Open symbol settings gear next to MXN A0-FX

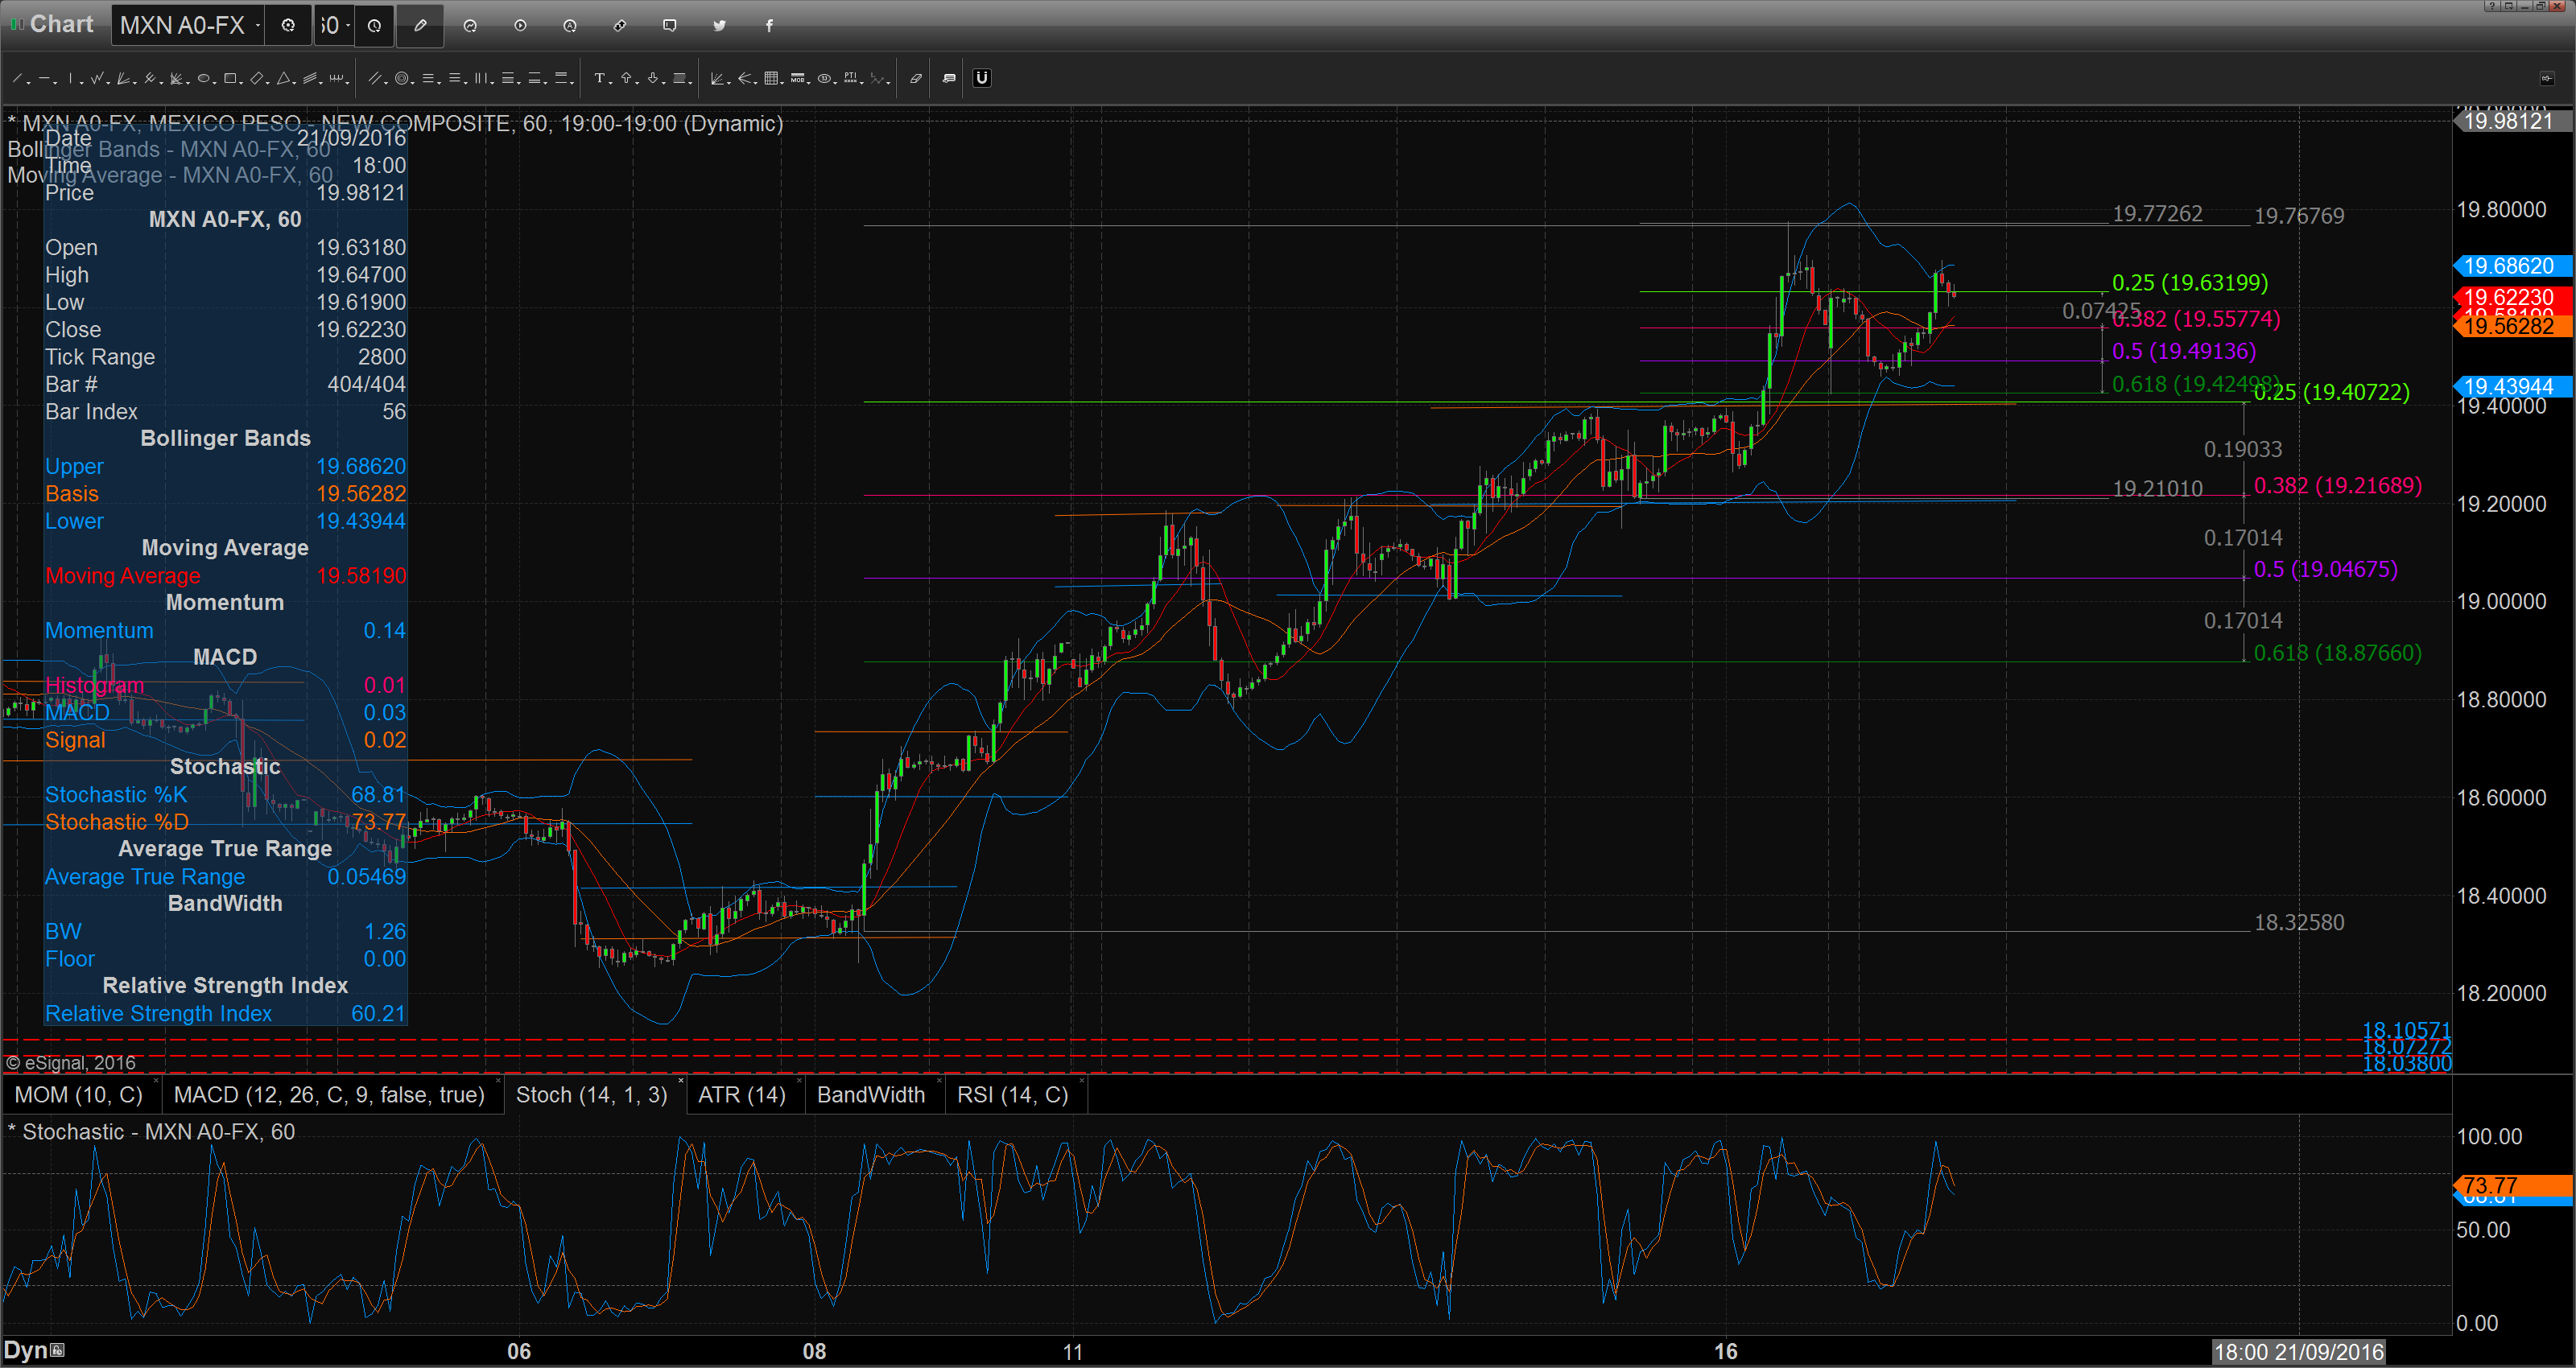[x=288, y=26]
